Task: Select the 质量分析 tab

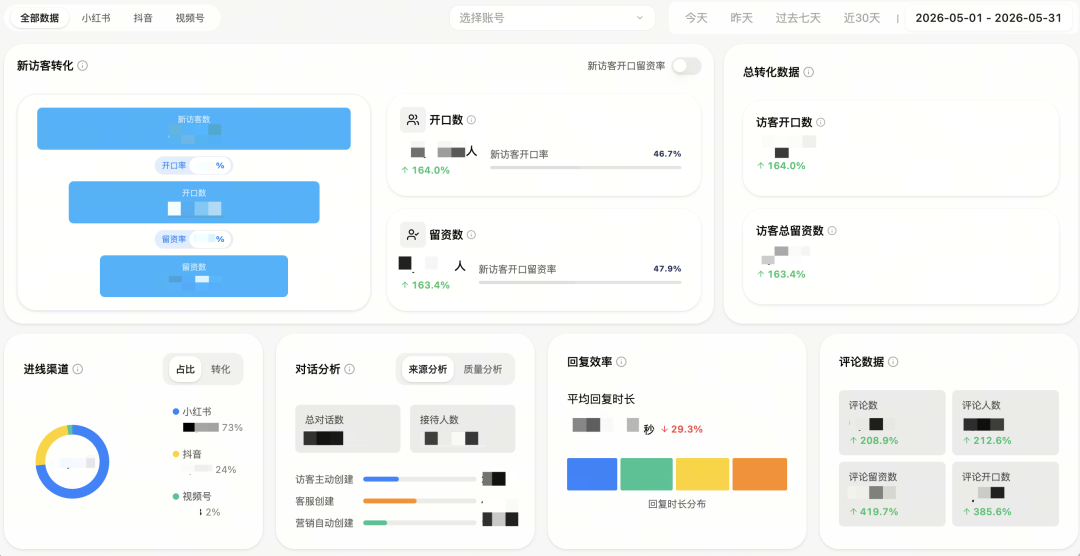Action: pyautogui.click(x=483, y=369)
